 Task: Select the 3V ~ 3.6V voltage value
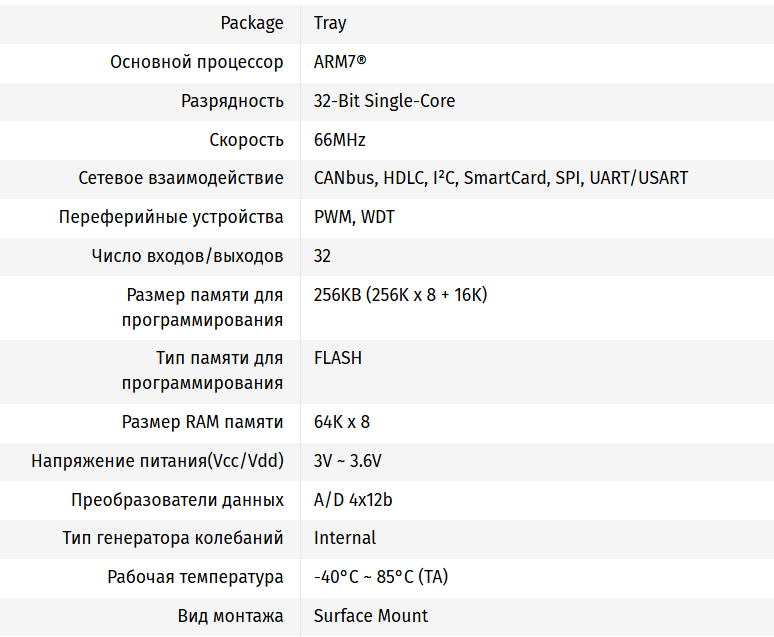coord(347,461)
